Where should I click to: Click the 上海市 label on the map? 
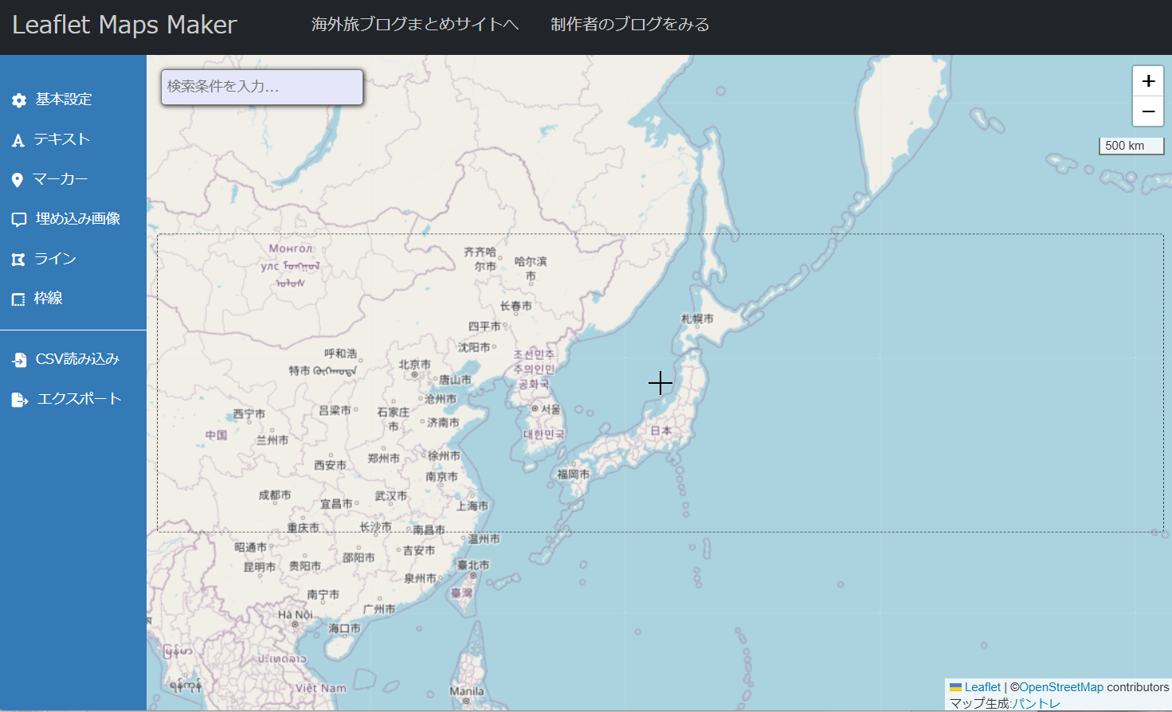(472, 507)
